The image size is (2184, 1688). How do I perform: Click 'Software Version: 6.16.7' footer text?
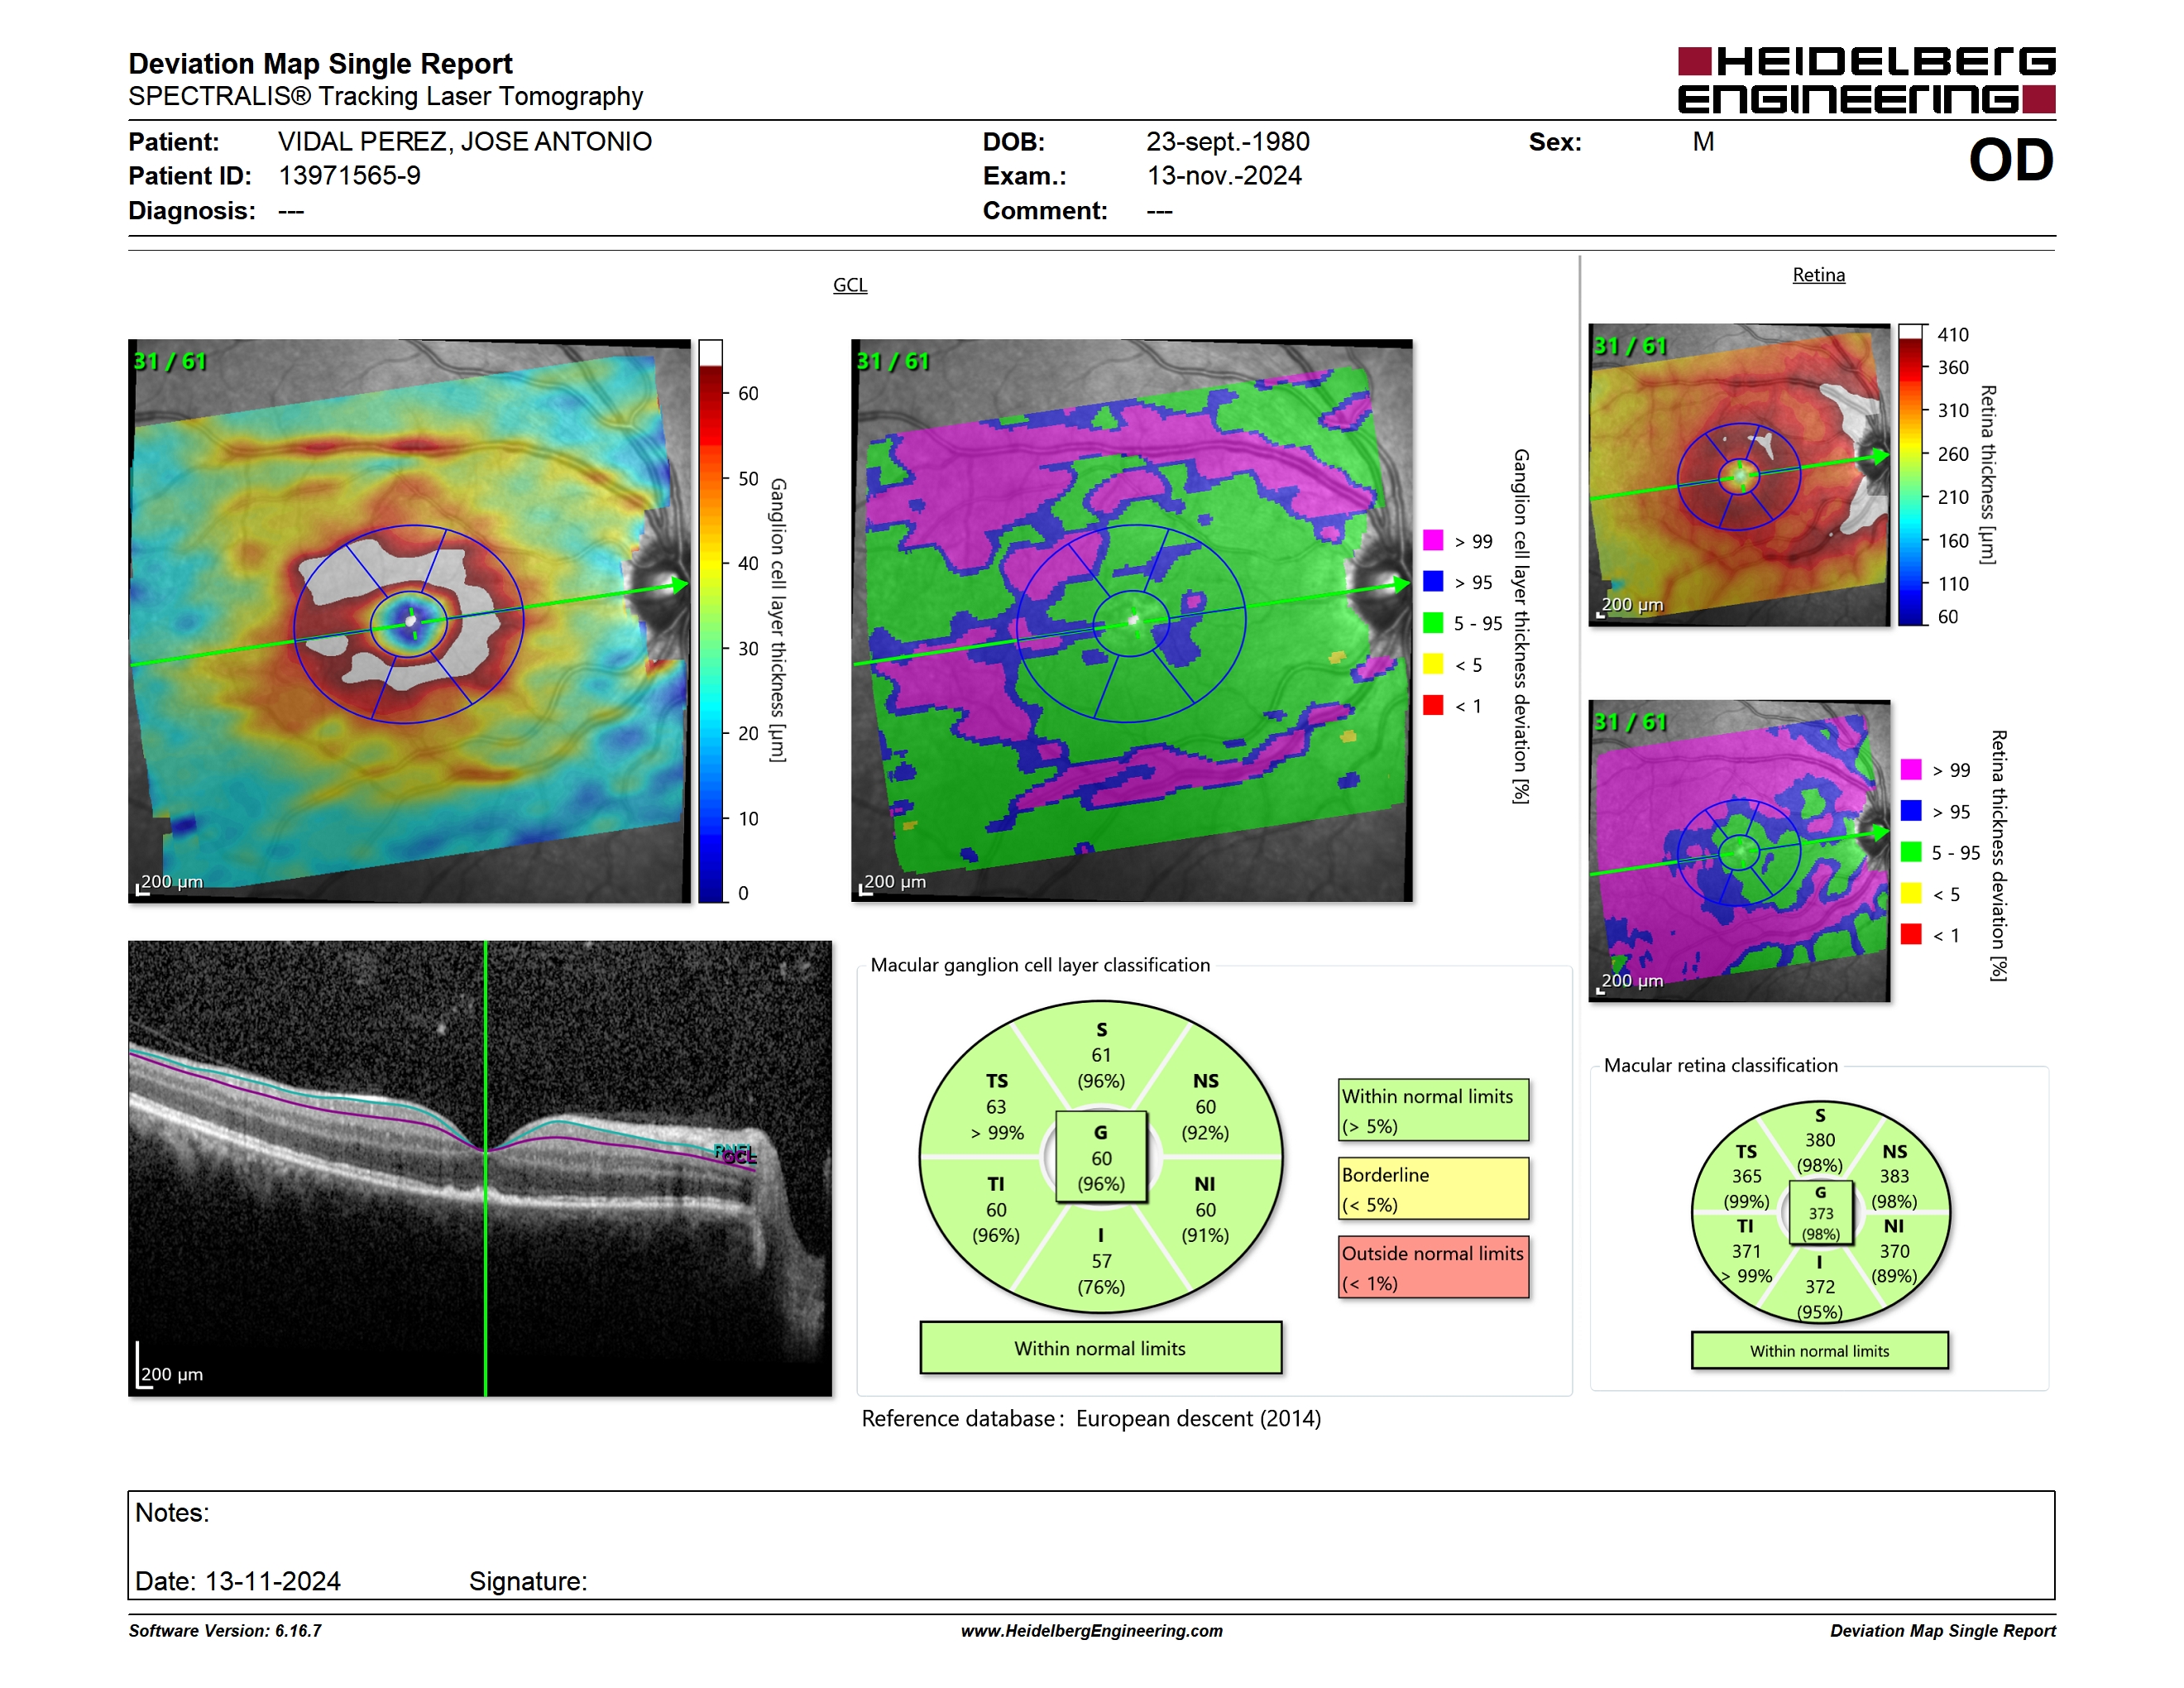225,1631
